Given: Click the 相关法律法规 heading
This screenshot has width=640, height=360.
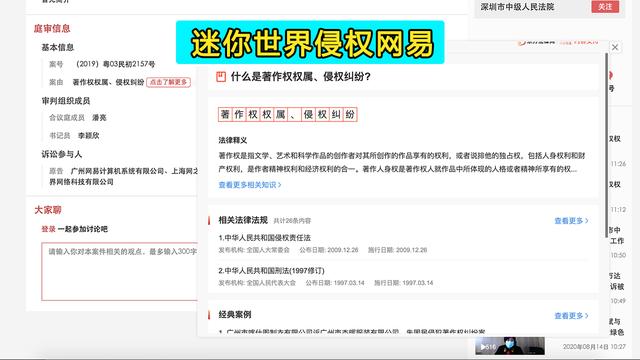Looking at the screenshot, I should tap(243, 220).
